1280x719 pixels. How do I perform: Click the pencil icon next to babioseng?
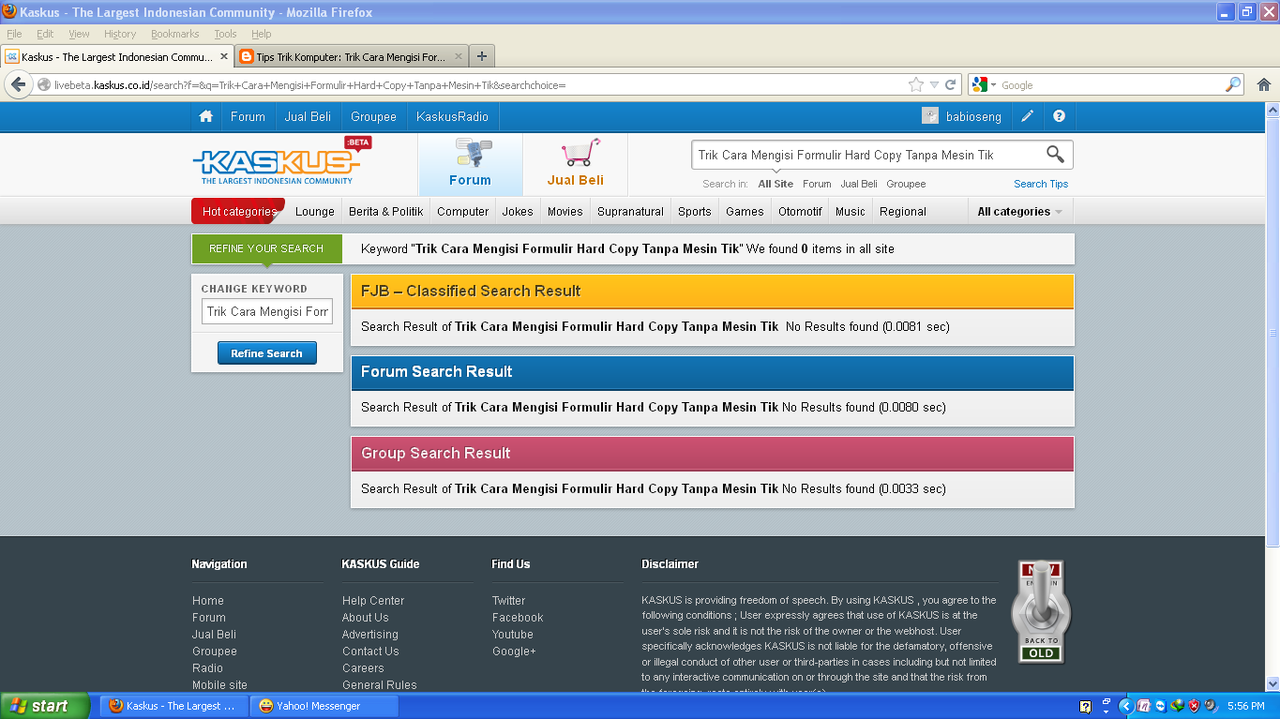(1027, 117)
